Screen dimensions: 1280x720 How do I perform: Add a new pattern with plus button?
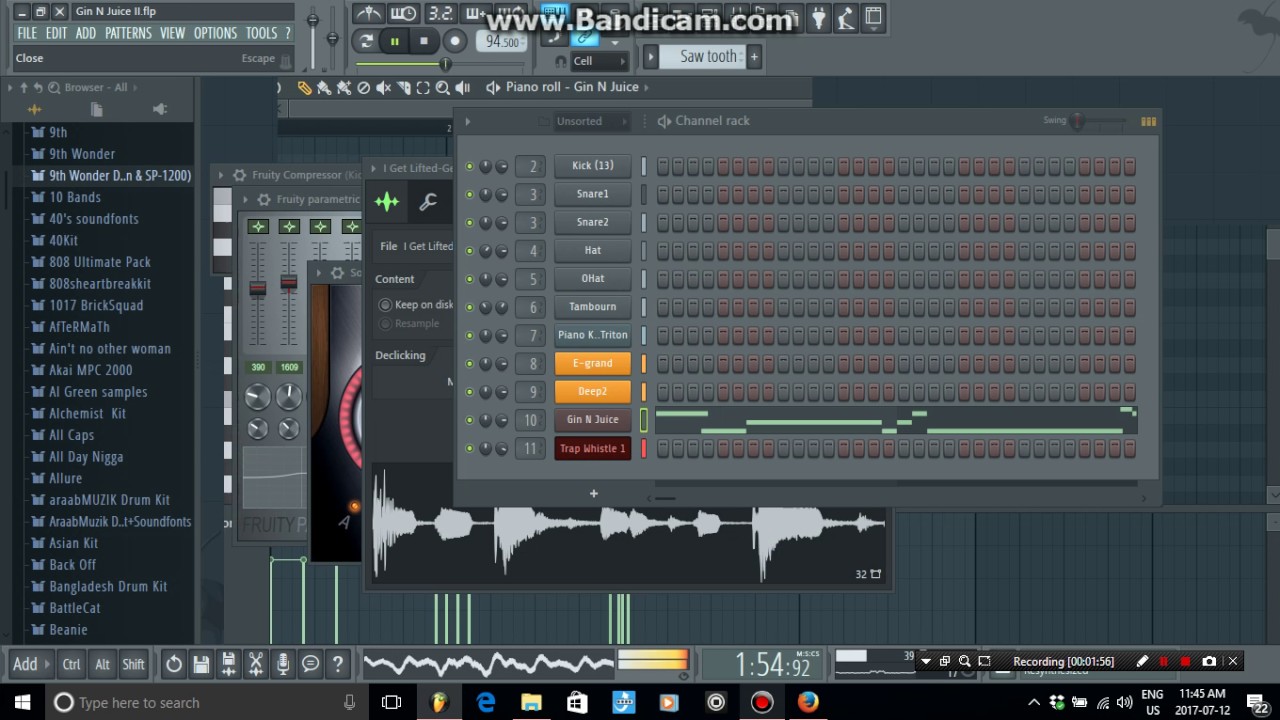tap(754, 57)
